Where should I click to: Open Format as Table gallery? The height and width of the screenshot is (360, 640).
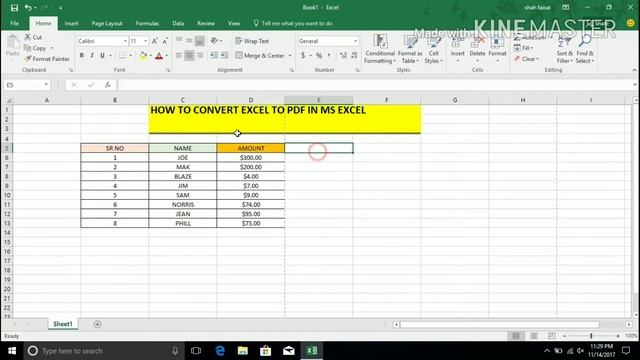[410, 49]
